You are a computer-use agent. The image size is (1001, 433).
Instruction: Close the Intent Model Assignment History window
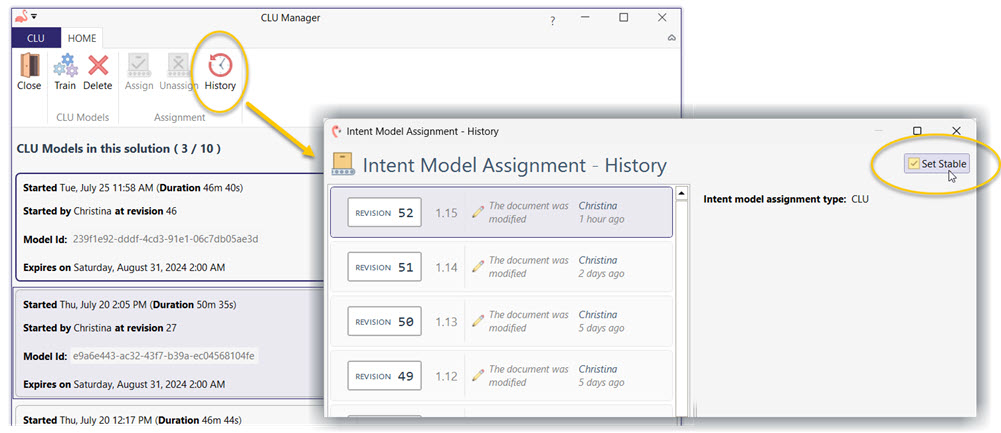pos(956,131)
